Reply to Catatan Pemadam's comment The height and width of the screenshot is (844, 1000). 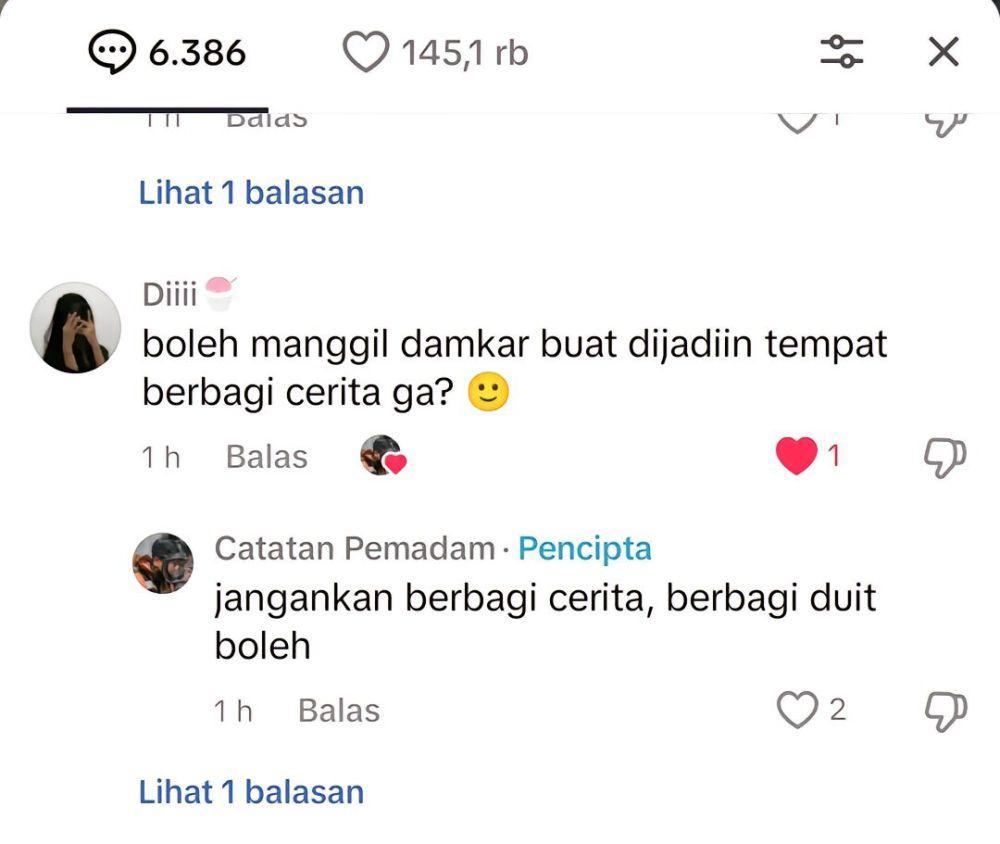[x=339, y=711]
